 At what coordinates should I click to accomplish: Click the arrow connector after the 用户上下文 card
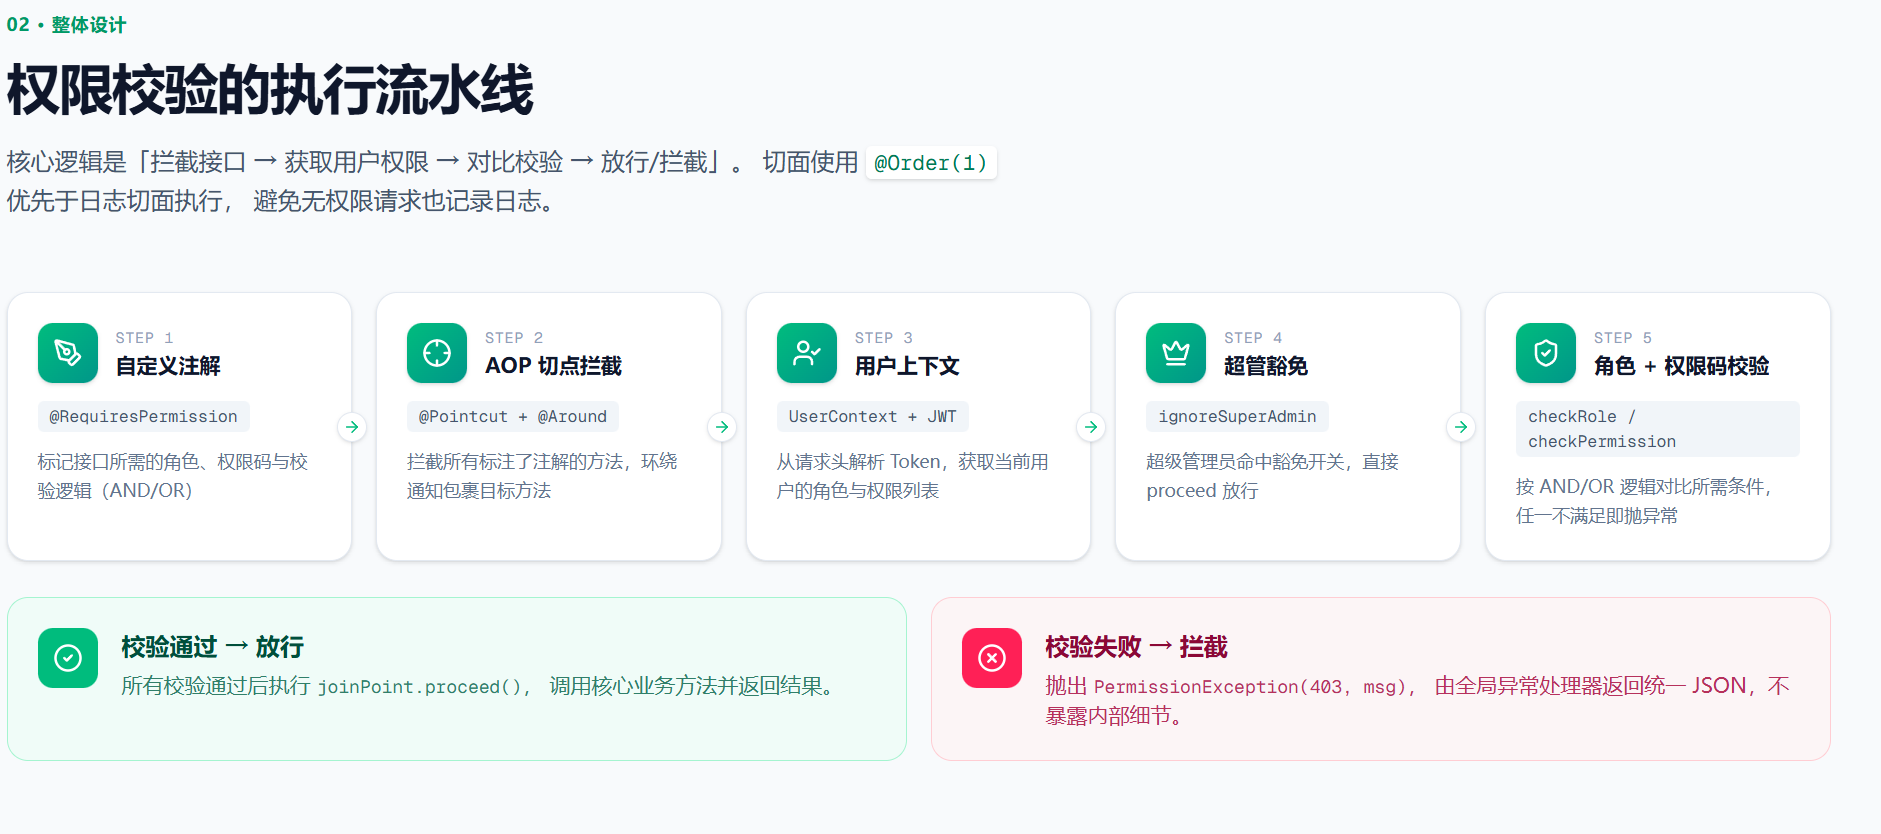(x=1091, y=427)
